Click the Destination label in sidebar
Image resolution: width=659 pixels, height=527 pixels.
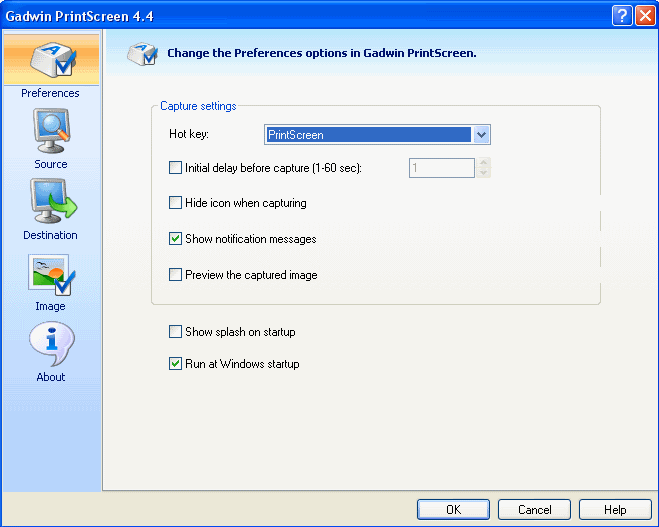50,235
